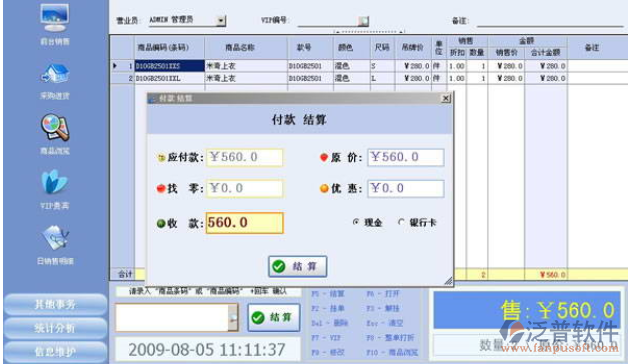Viewport: 629px width, 364px height.
Task: Open the 日销售明细 daily sales icon
Action: coord(55,238)
